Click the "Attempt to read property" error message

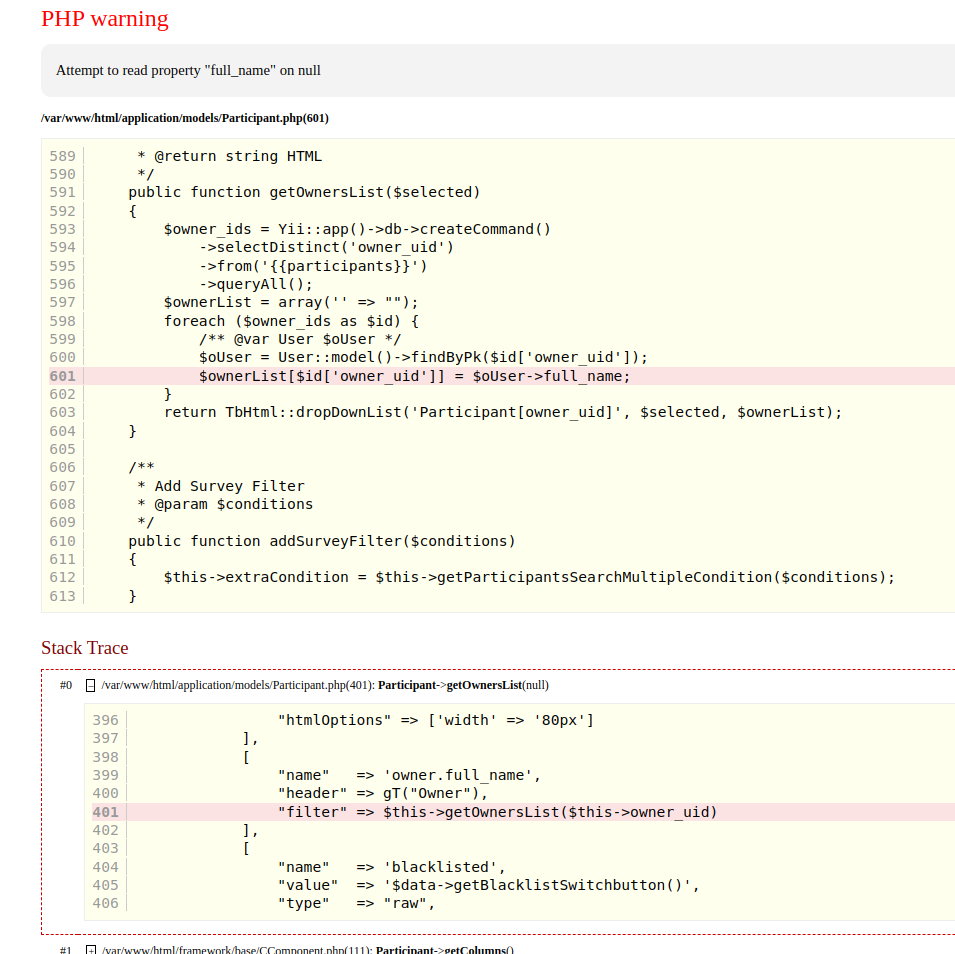(x=188, y=71)
